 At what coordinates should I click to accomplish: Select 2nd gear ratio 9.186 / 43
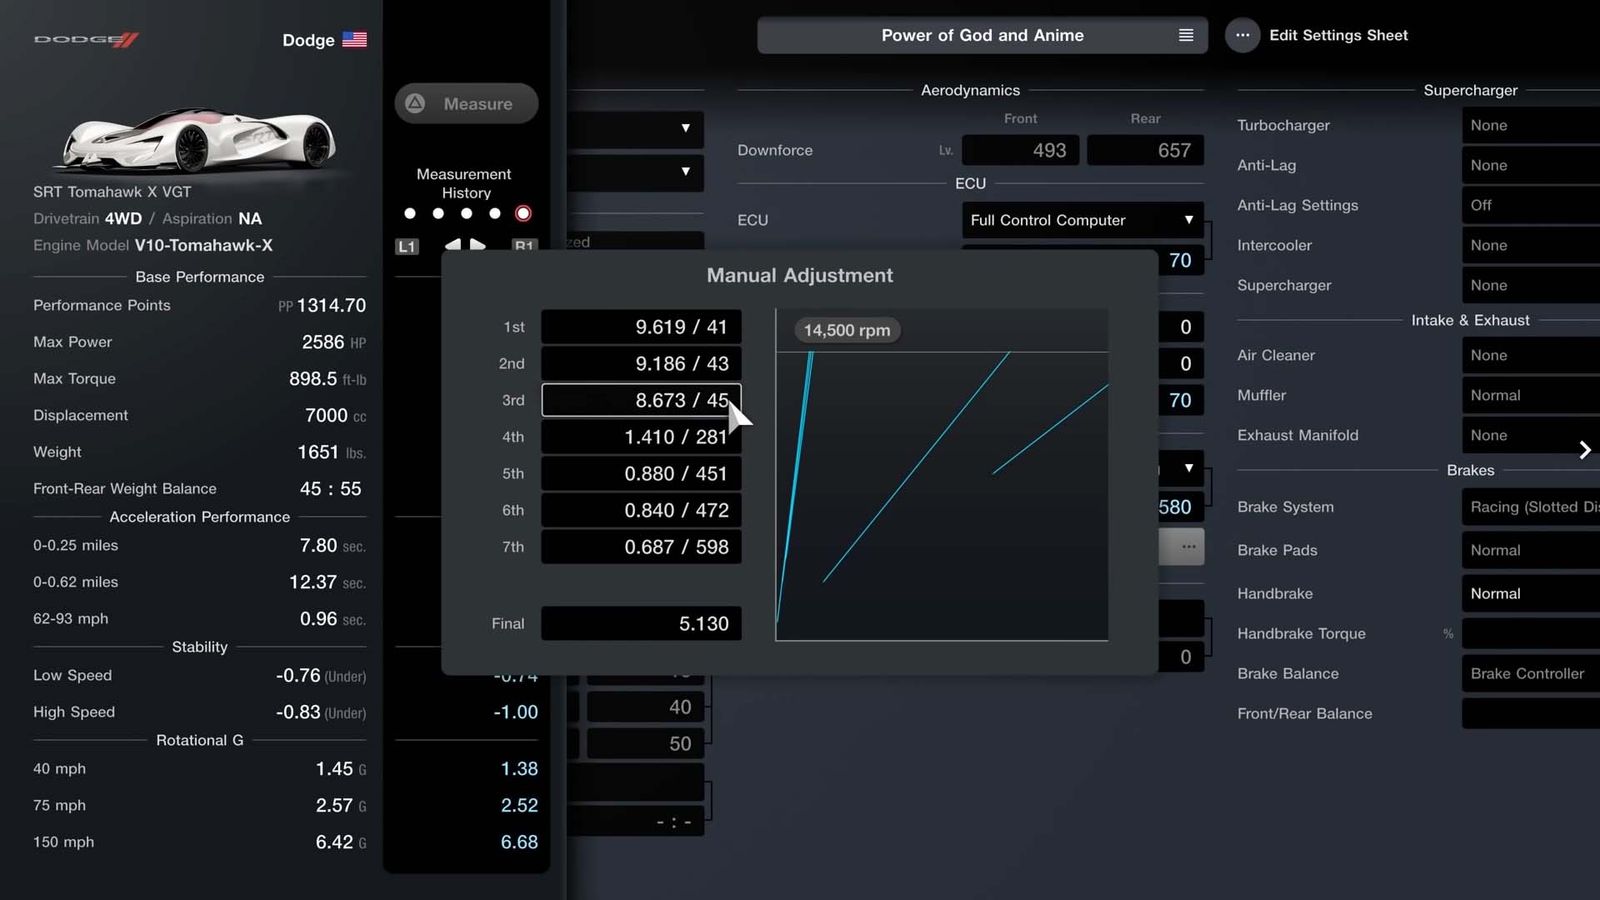[641, 363]
